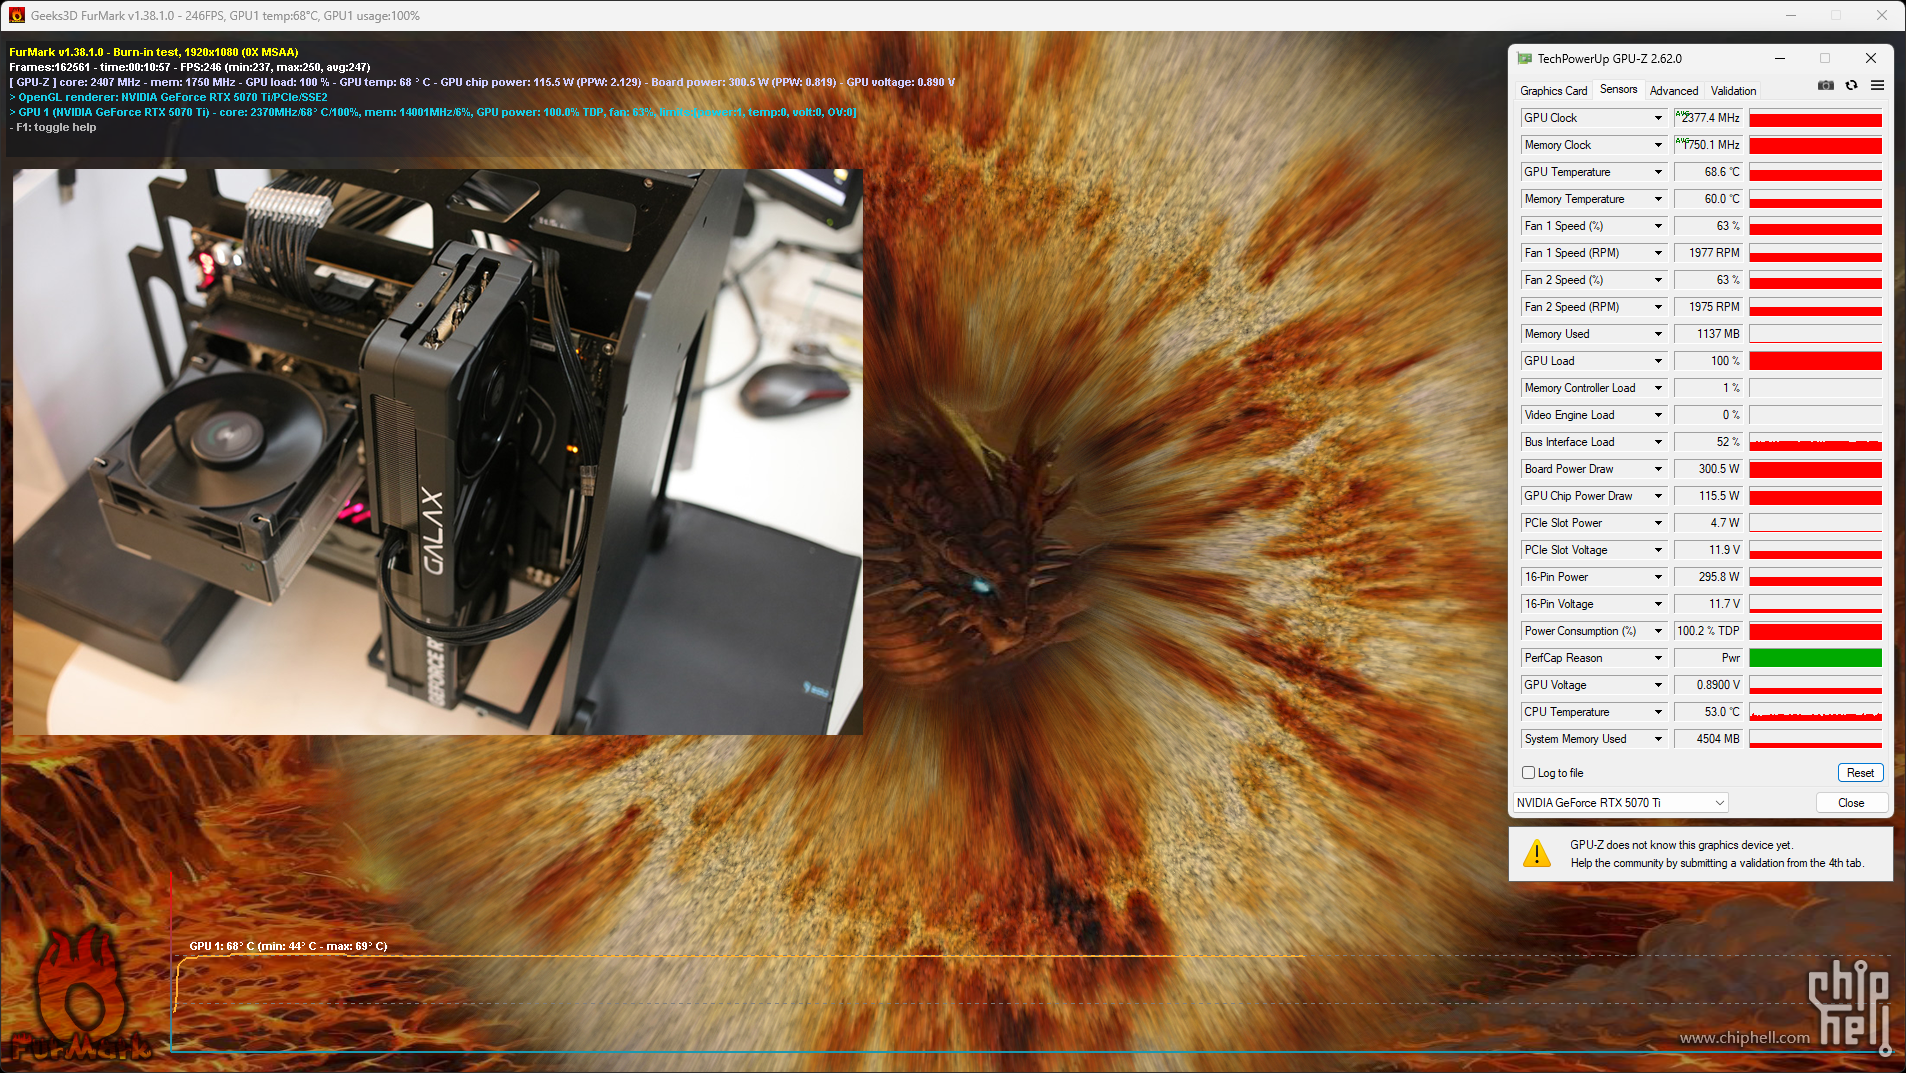Click the GPU Voltage 0.8900 V value
Viewport: 1906px width, 1073px height.
1708,685
